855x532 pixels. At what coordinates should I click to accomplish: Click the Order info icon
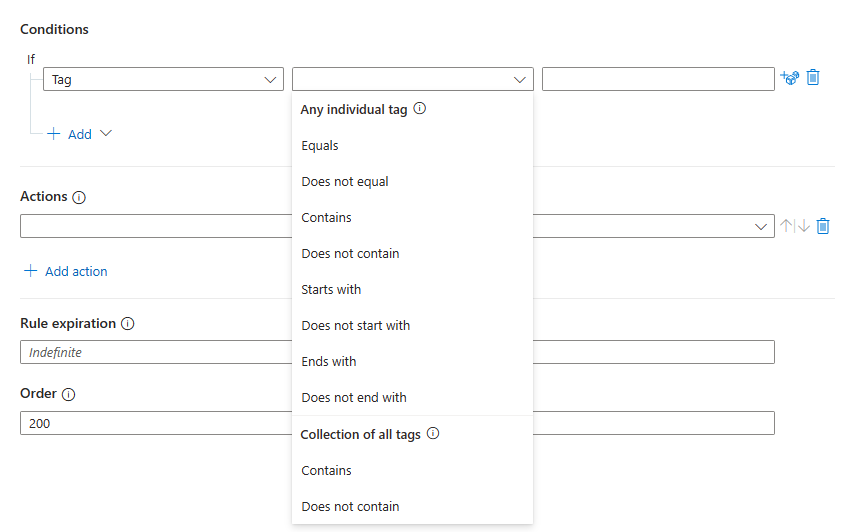pyautogui.click(x=68, y=394)
